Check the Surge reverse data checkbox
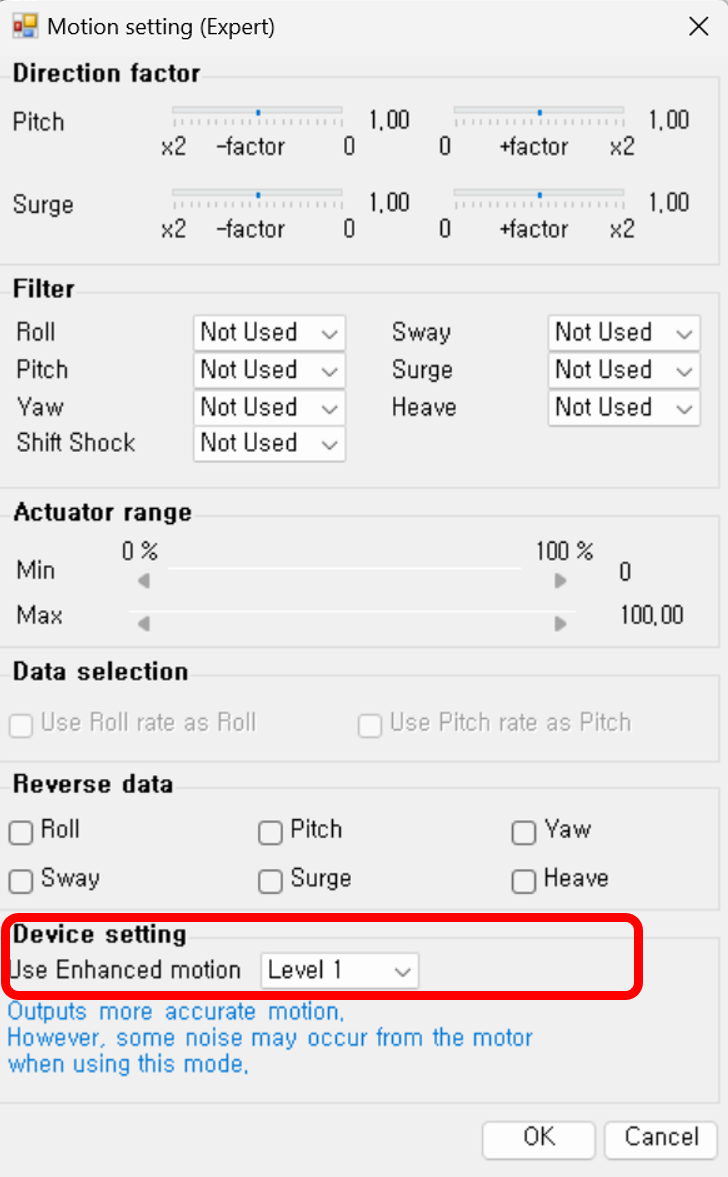This screenshot has width=728, height=1177. [x=270, y=880]
